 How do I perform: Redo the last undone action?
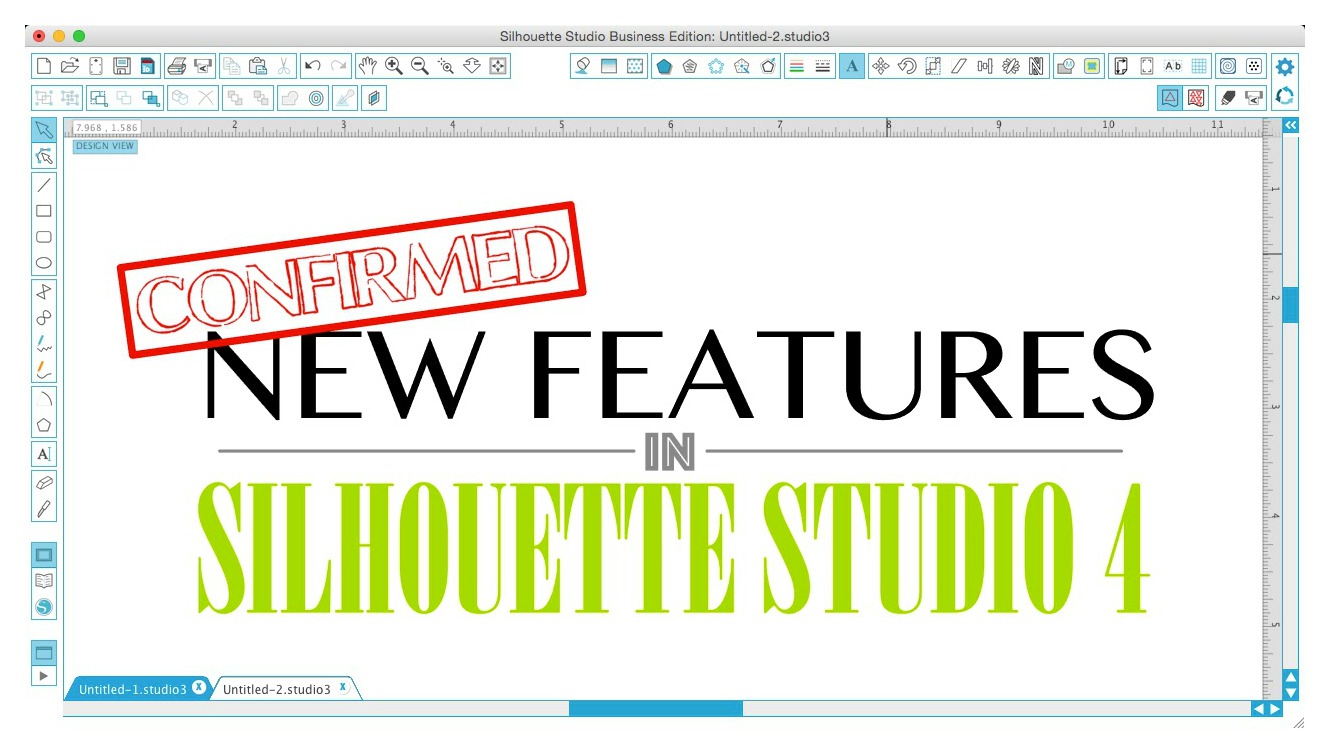pos(339,66)
